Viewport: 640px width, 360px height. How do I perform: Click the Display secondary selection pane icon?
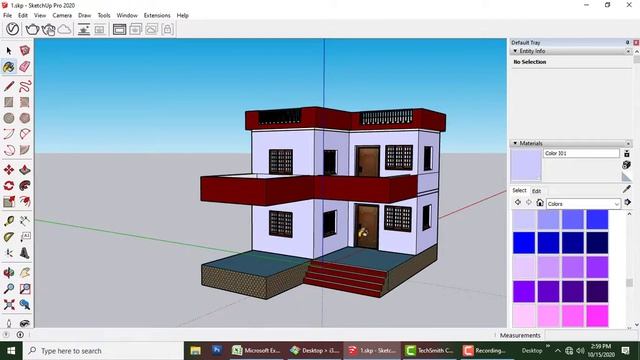point(627,153)
